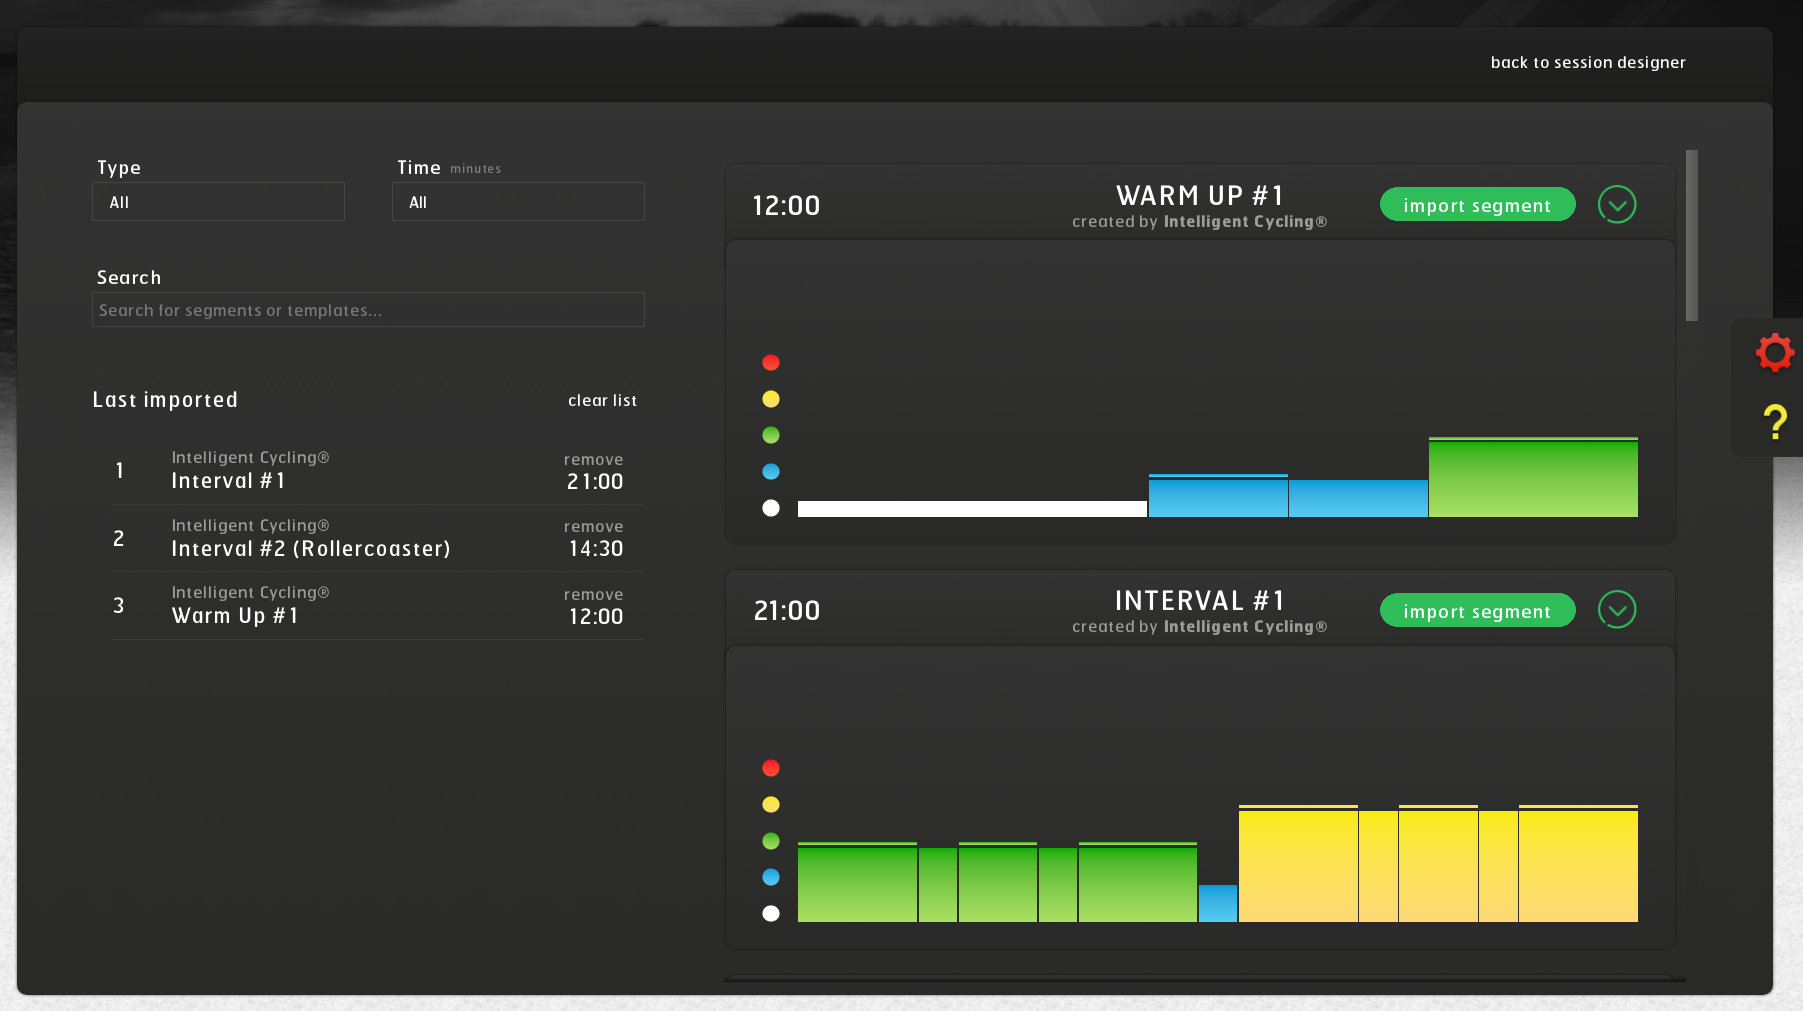
Task: Clear the last imported list
Action: tap(602, 400)
